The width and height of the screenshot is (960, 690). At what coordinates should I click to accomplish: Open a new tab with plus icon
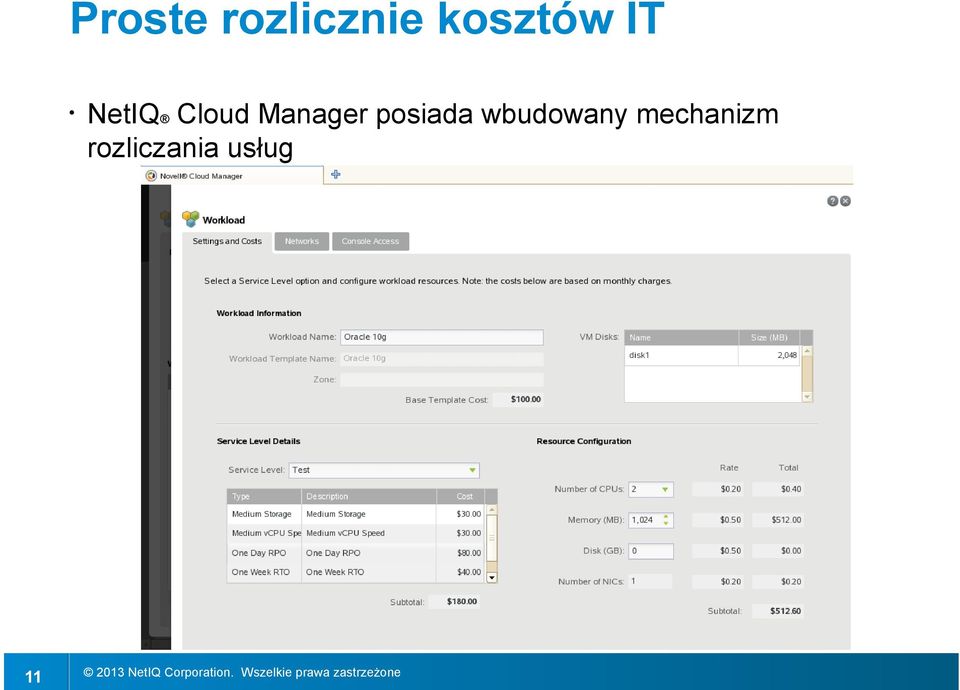point(336,174)
